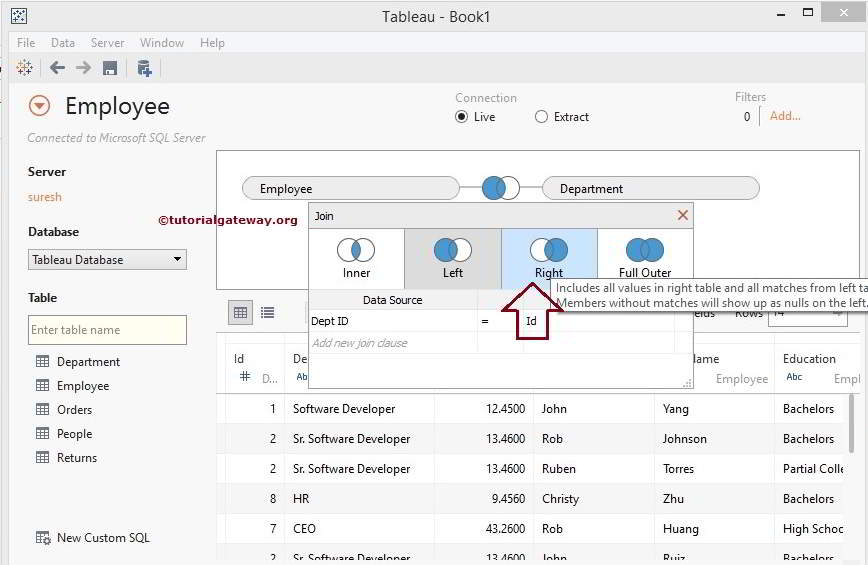Click the Add... filters link

785,116
